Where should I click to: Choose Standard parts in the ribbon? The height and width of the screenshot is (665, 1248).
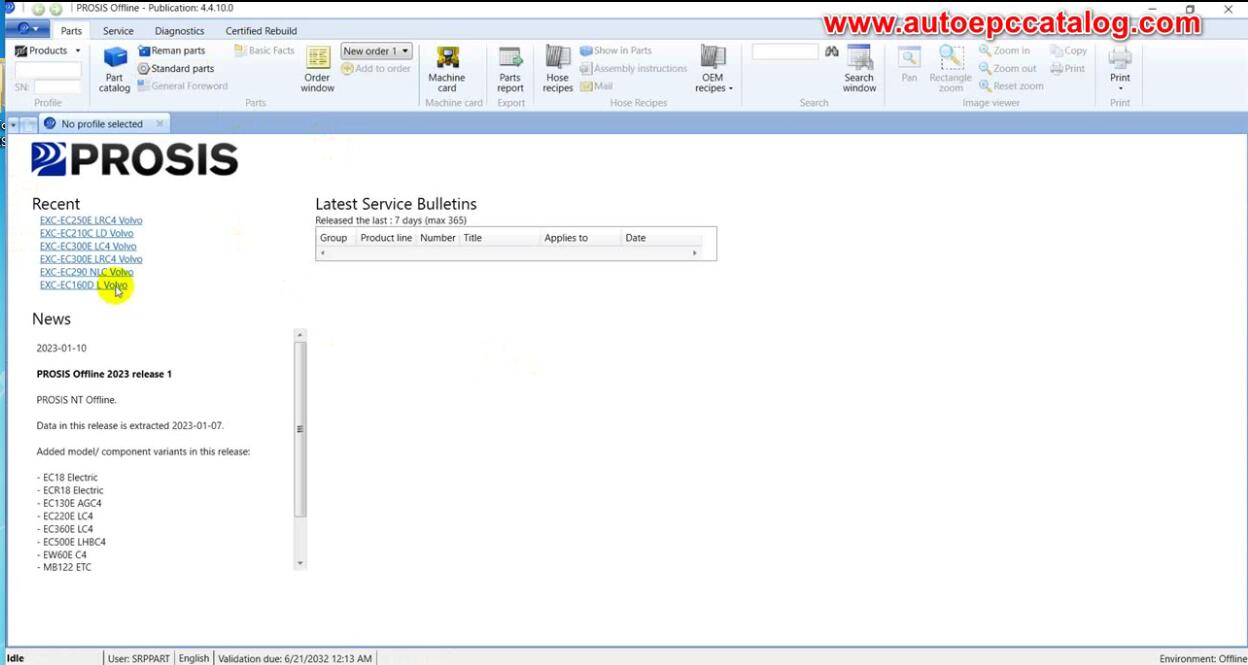(176, 69)
